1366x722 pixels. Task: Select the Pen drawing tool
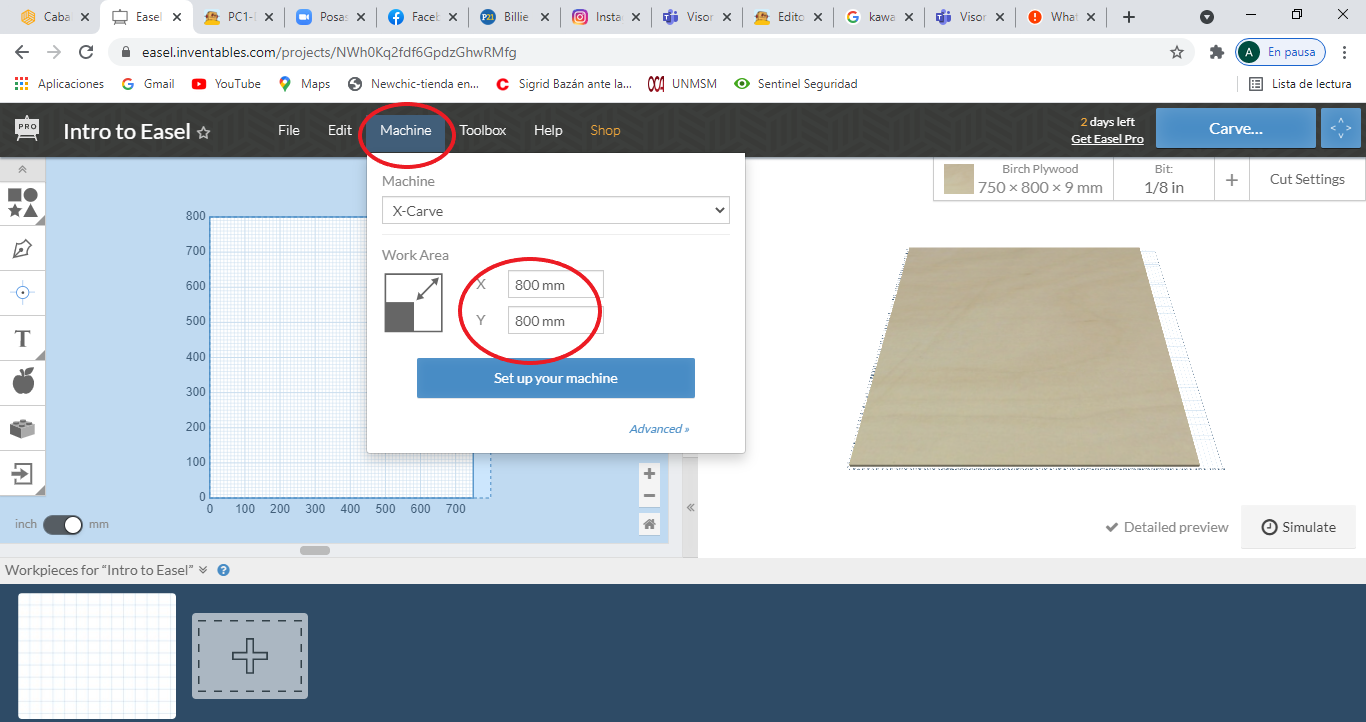click(x=22, y=248)
